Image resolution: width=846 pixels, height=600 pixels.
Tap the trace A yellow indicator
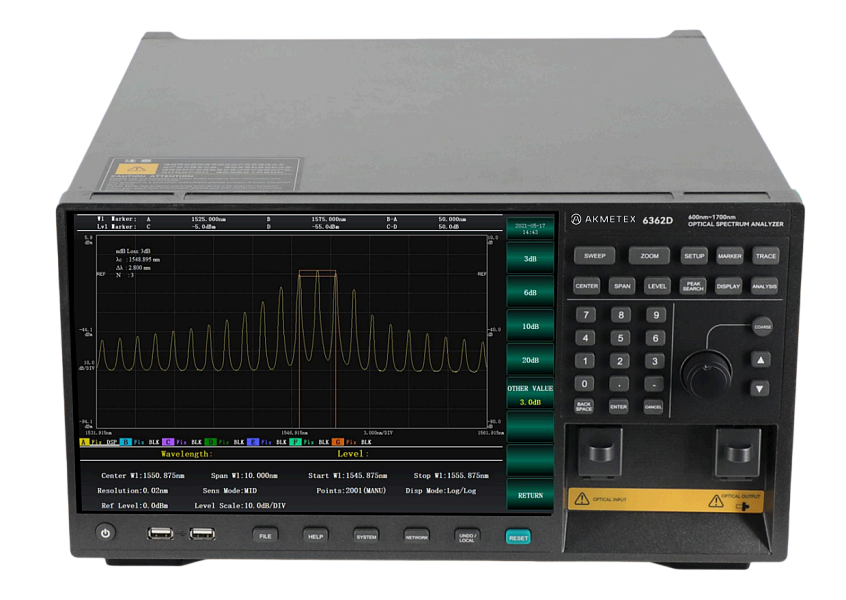[x=84, y=442]
